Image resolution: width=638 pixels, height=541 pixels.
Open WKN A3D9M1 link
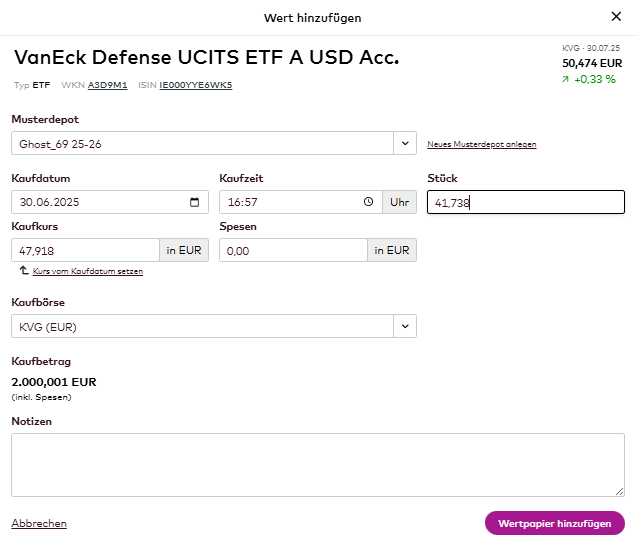pos(110,85)
